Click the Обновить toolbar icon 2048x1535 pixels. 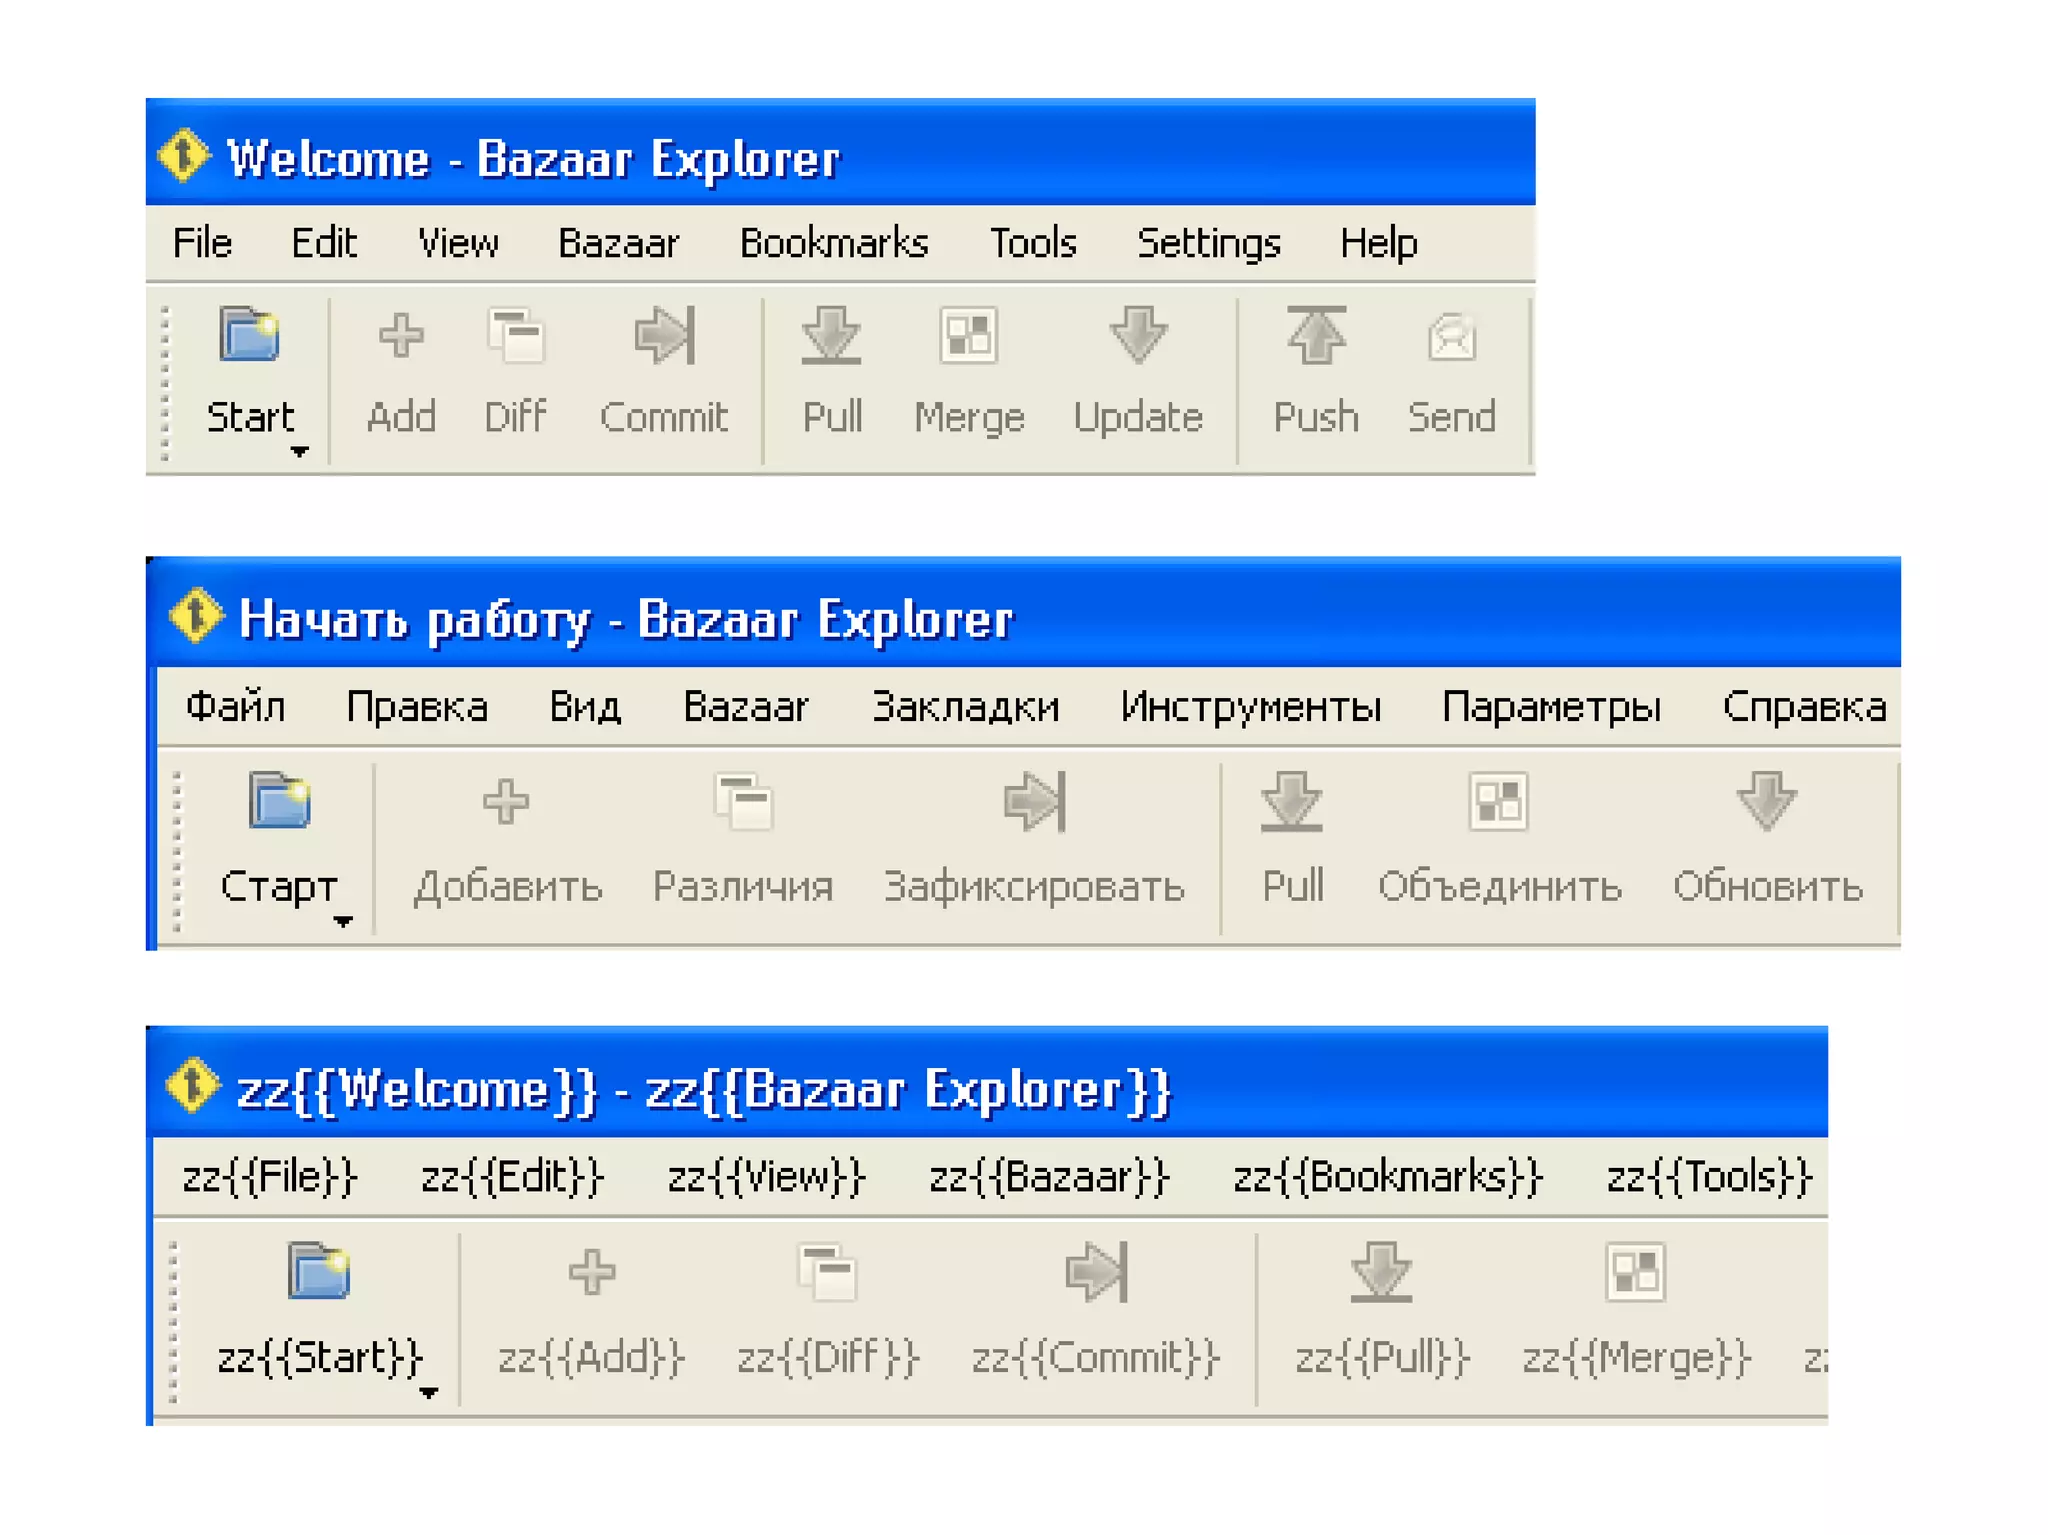pyautogui.click(x=1766, y=802)
